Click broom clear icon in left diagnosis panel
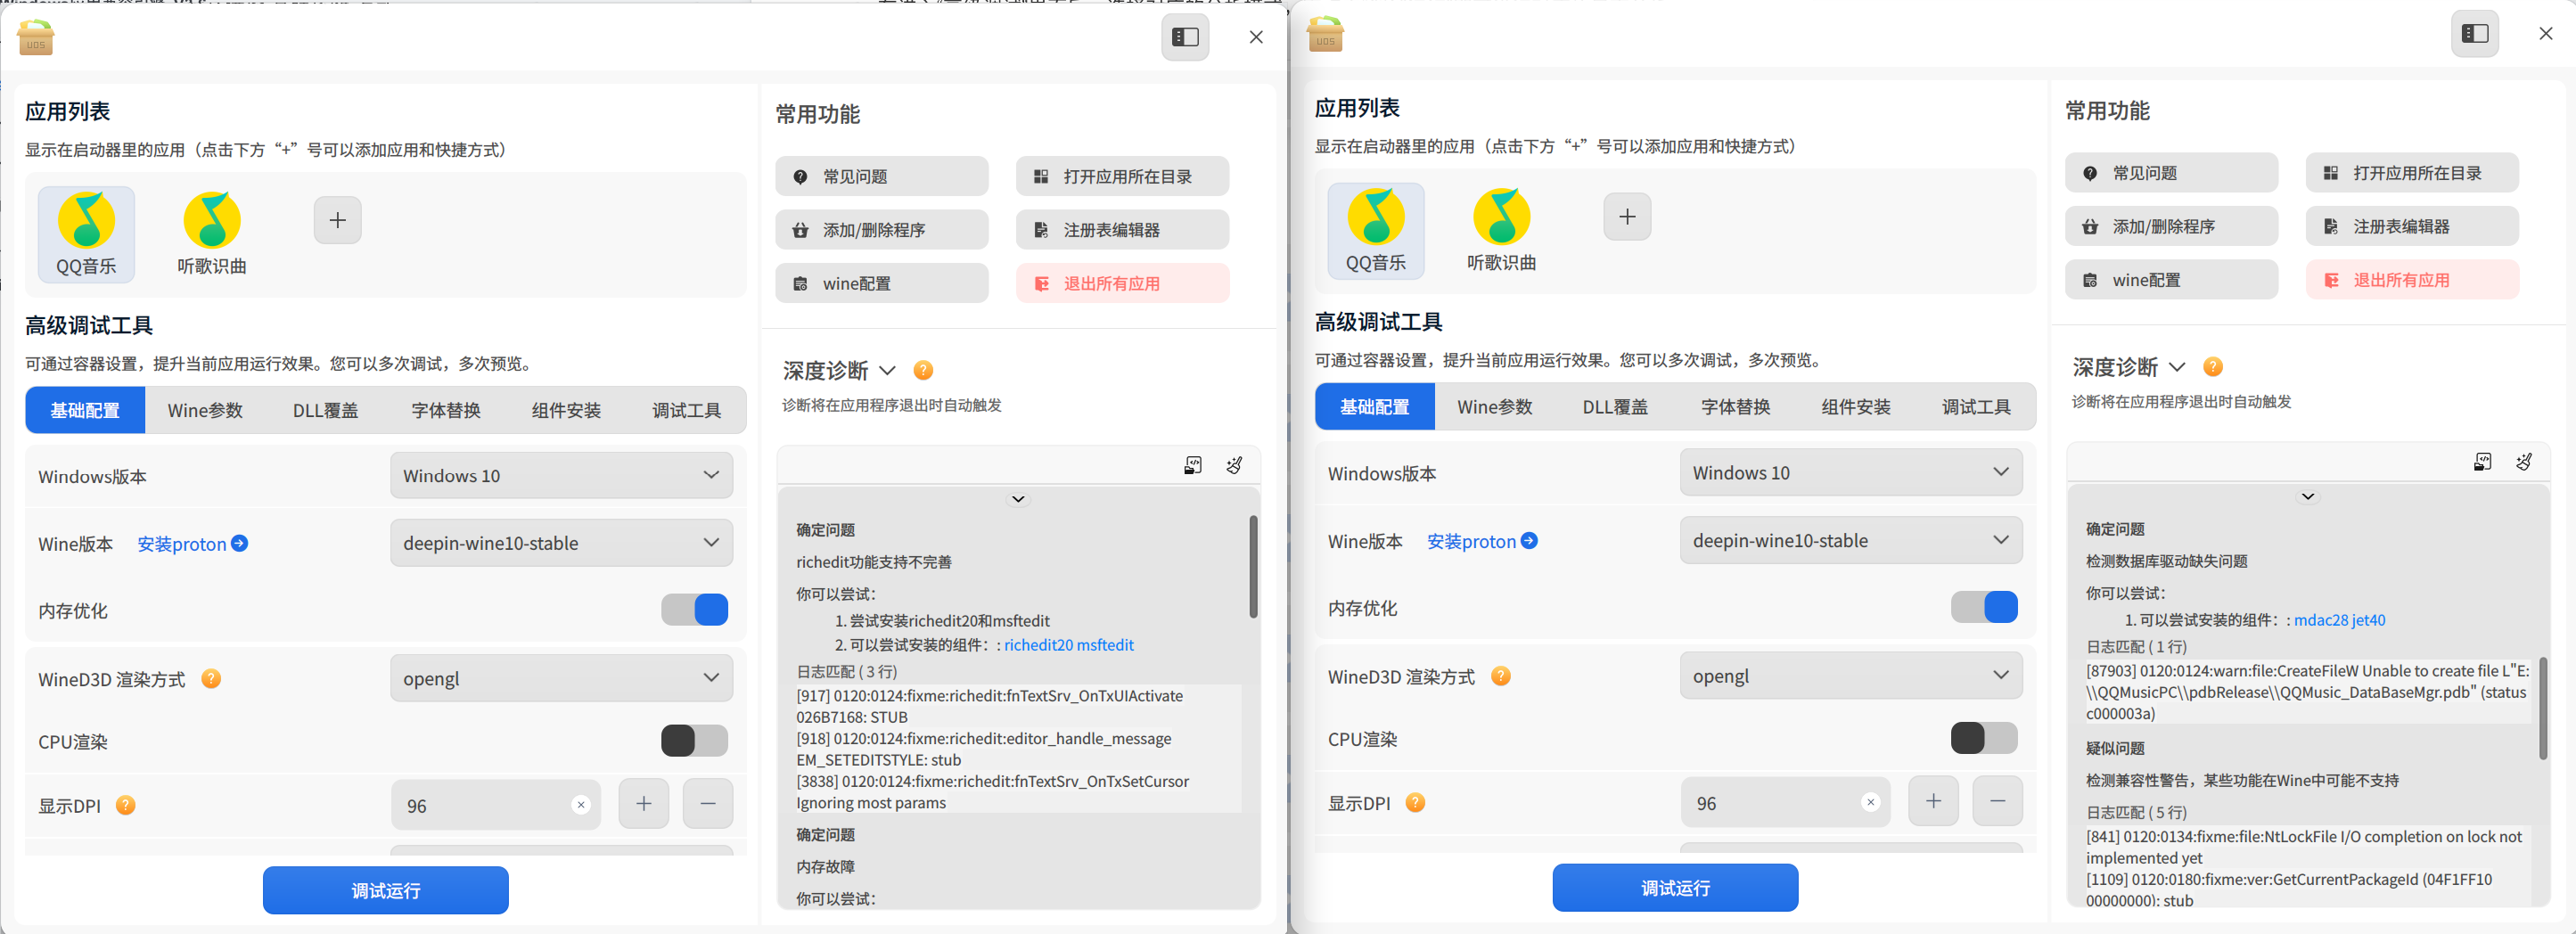The width and height of the screenshot is (2576, 934). pos(1235,465)
